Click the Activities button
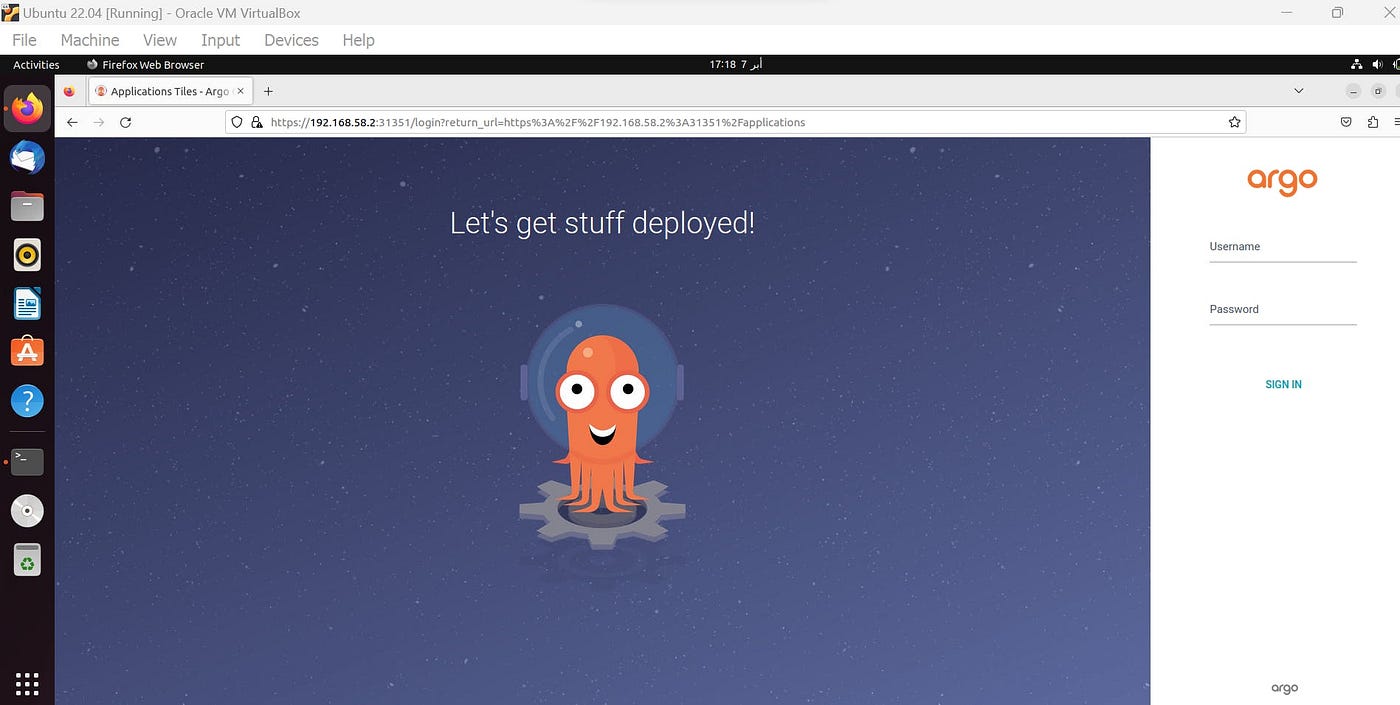 point(36,65)
